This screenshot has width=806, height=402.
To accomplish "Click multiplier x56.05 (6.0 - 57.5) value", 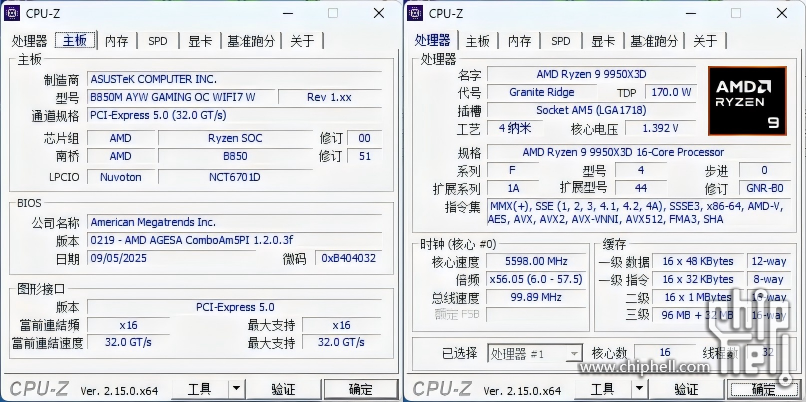I will [x=536, y=279].
